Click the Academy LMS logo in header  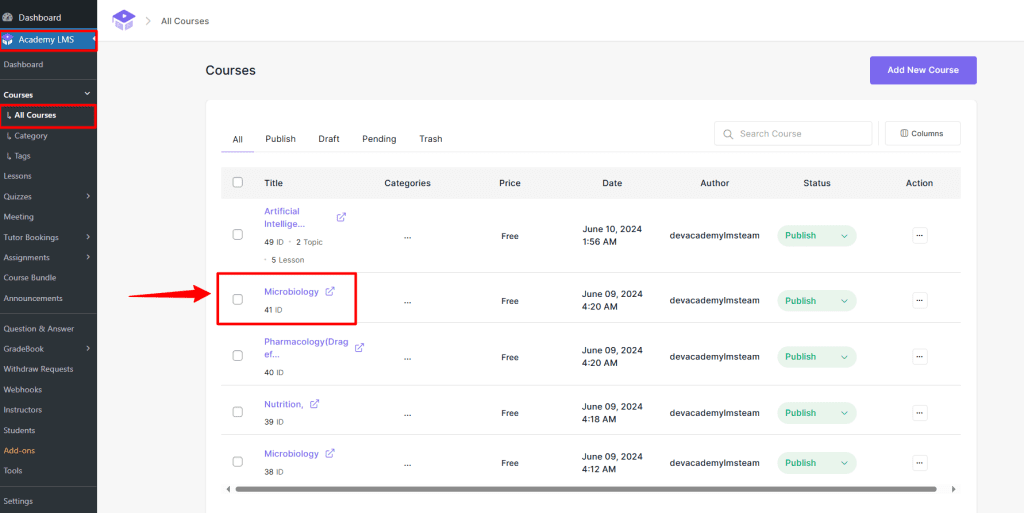point(123,20)
